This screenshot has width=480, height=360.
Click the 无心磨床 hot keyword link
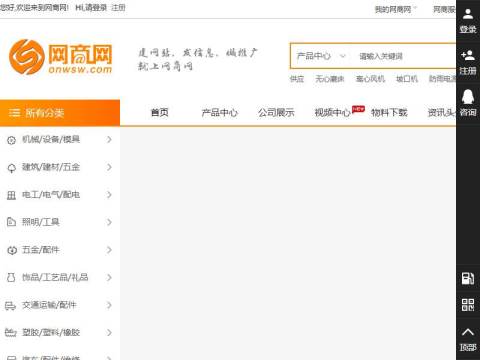pos(330,79)
